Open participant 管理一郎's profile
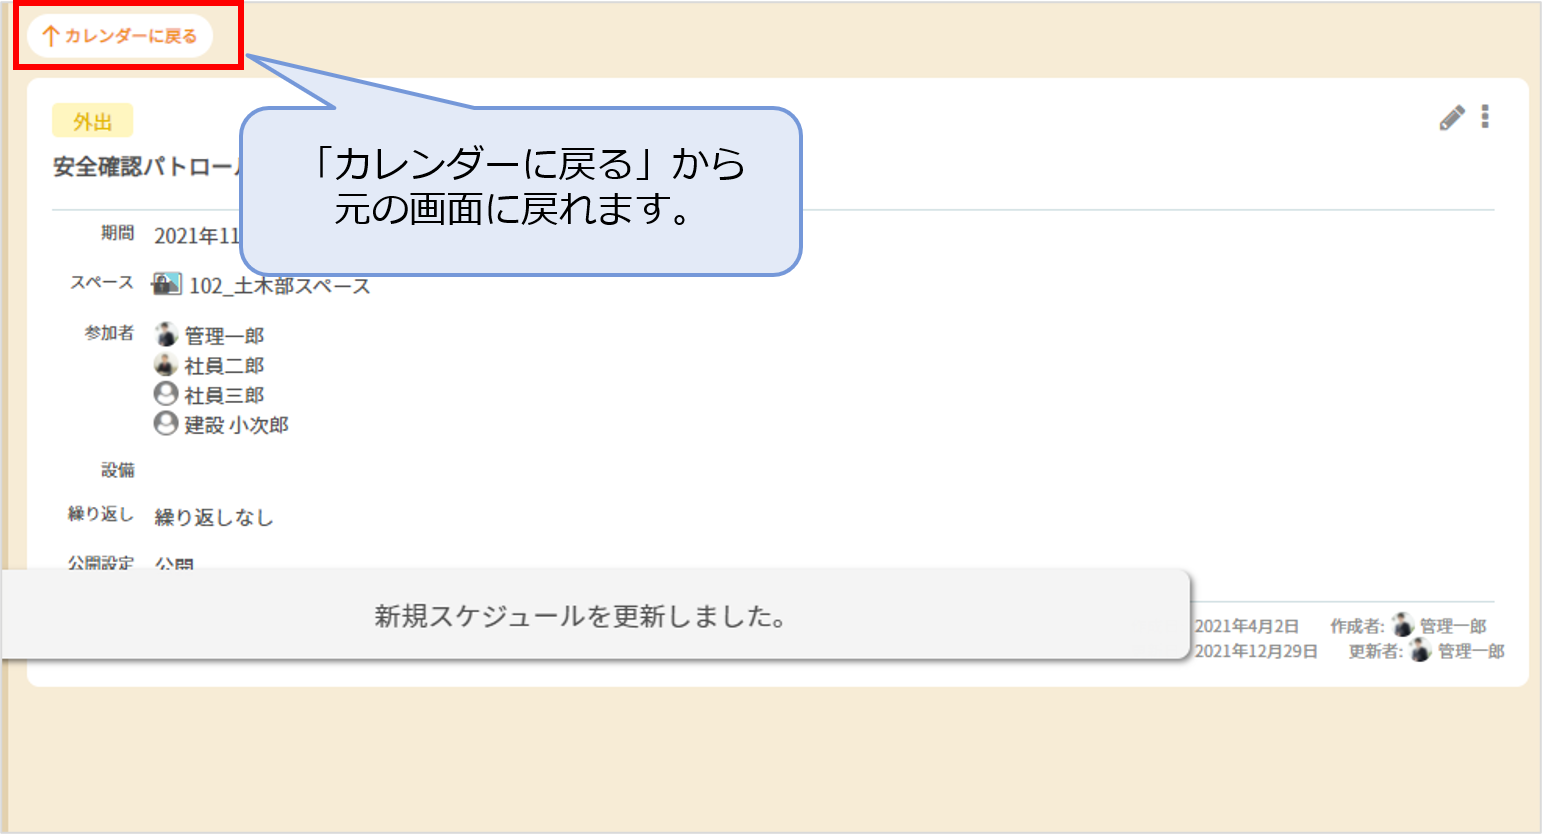Image resolution: width=1542 pixels, height=834 pixels. pos(224,335)
